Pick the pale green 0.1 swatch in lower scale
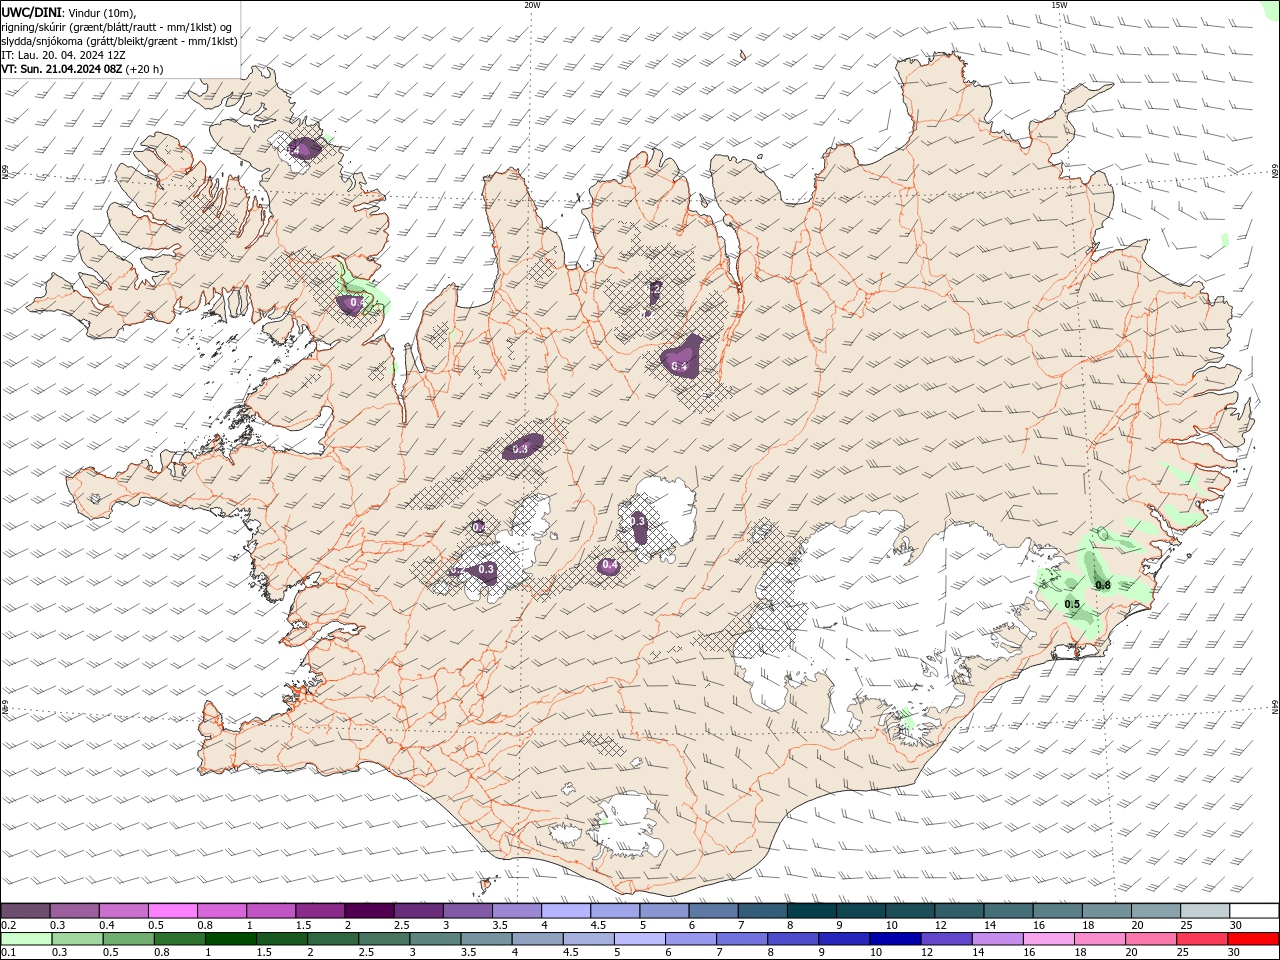The height and width of the screenshot is (960, 1280). pos(26,938)
